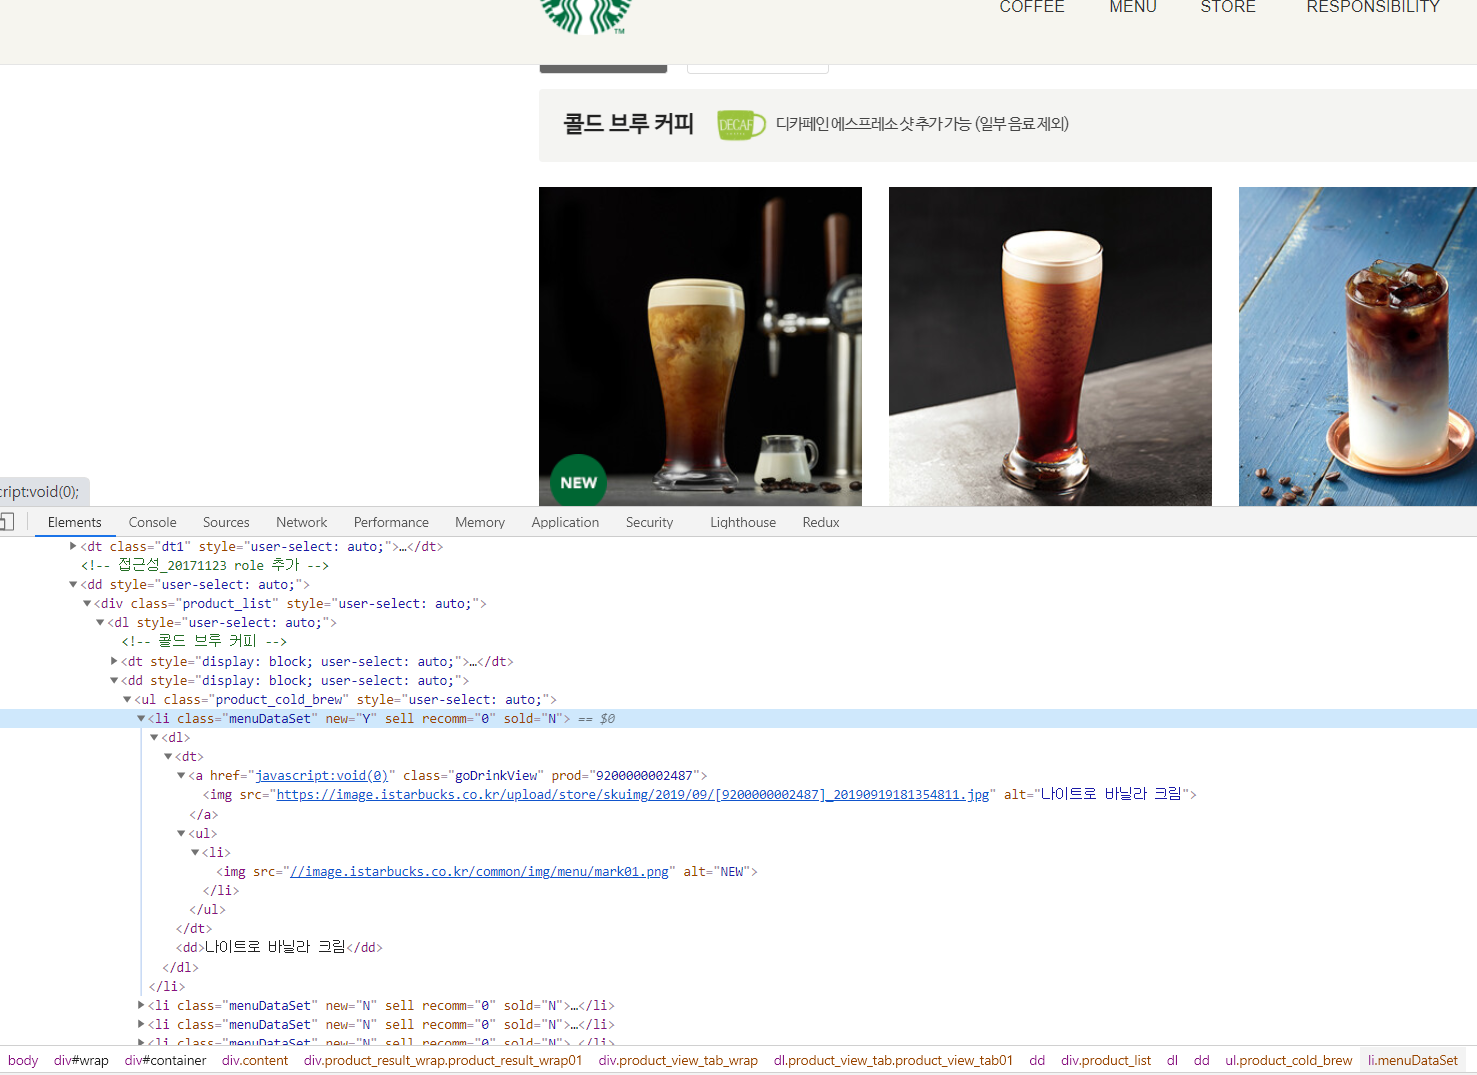Open the Sources tab
This screenshot has height=1075, width=1477.
226,522
